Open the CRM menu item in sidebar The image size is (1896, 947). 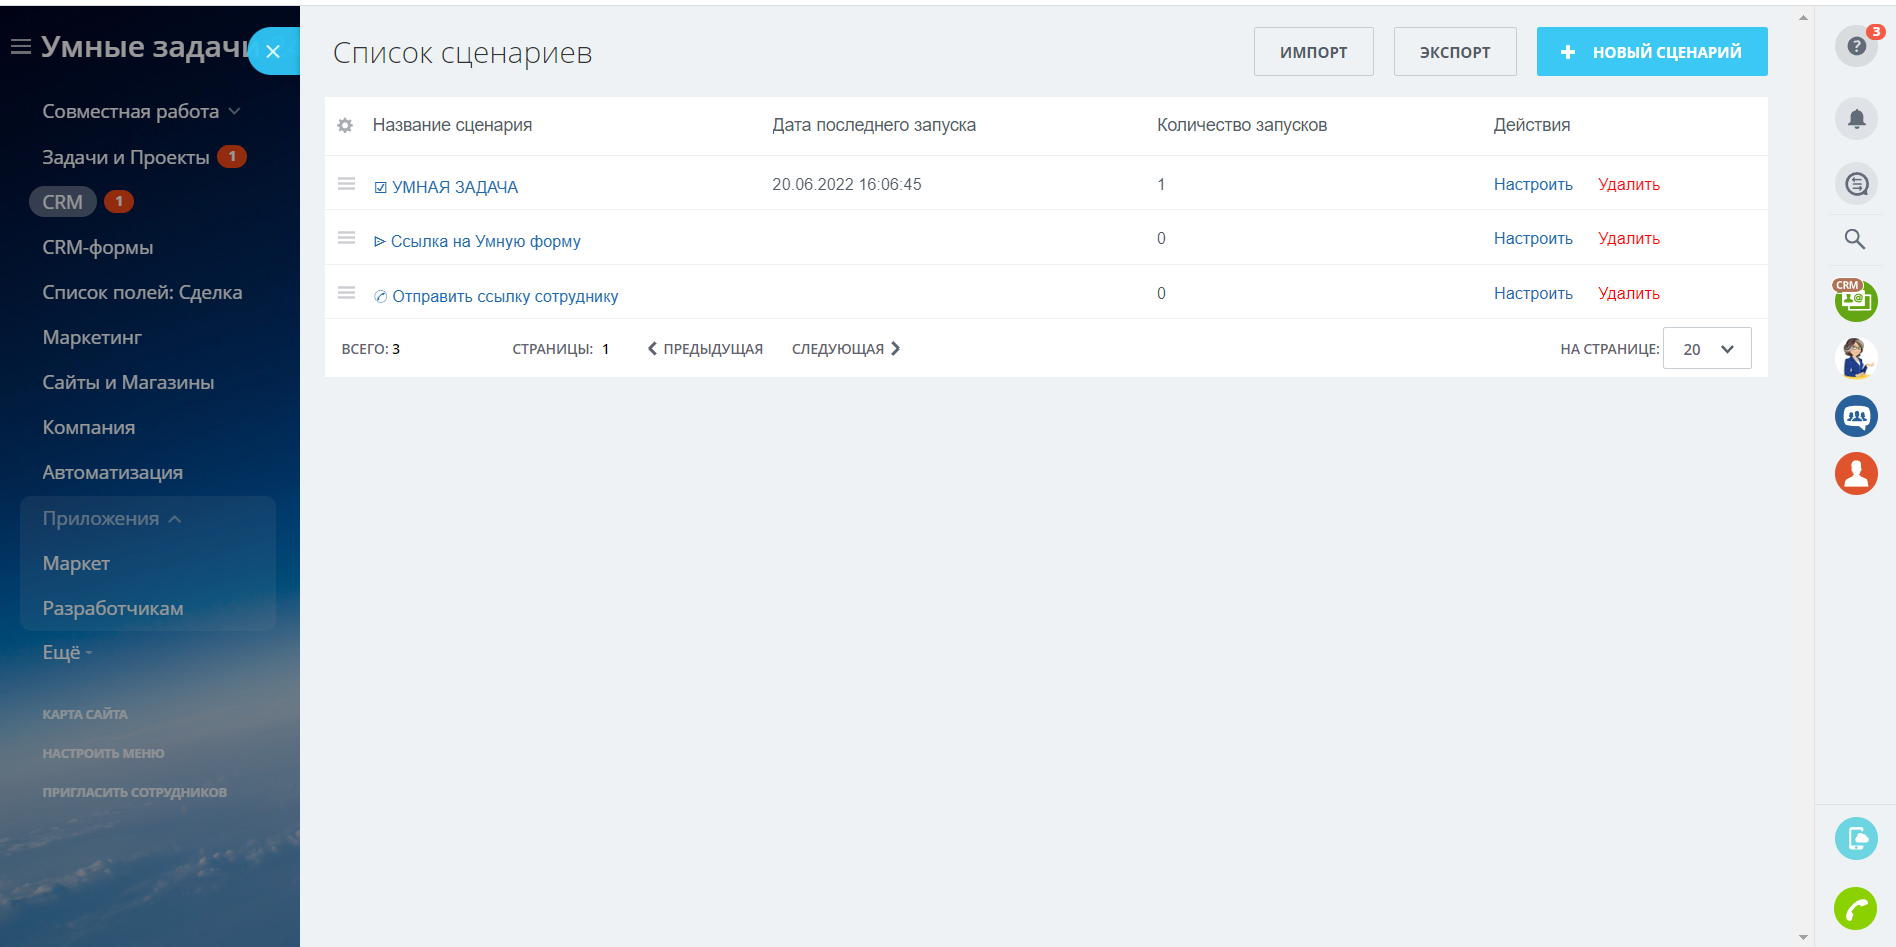click(x=62, y=202)
